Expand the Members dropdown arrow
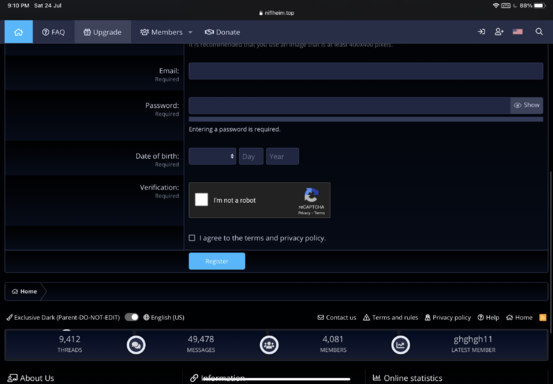The image size is (553, 384). point(190,32)
